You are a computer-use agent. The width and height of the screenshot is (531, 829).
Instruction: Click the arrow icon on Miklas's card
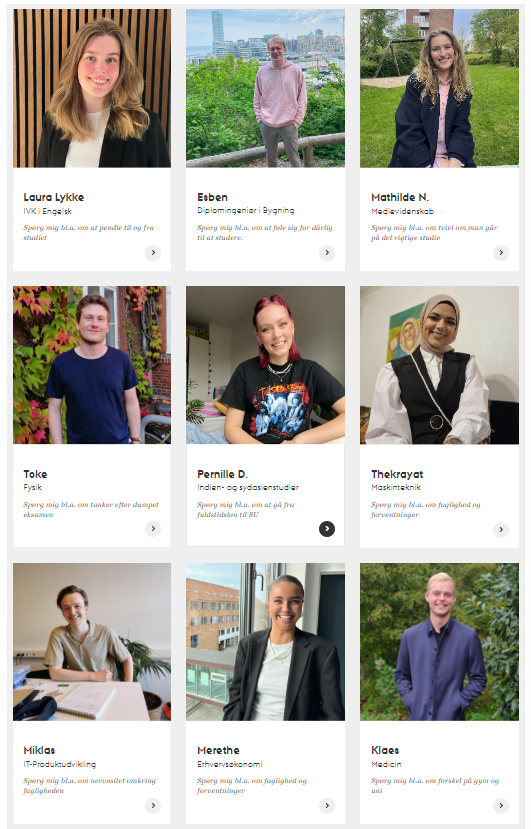tap(153, 806)
